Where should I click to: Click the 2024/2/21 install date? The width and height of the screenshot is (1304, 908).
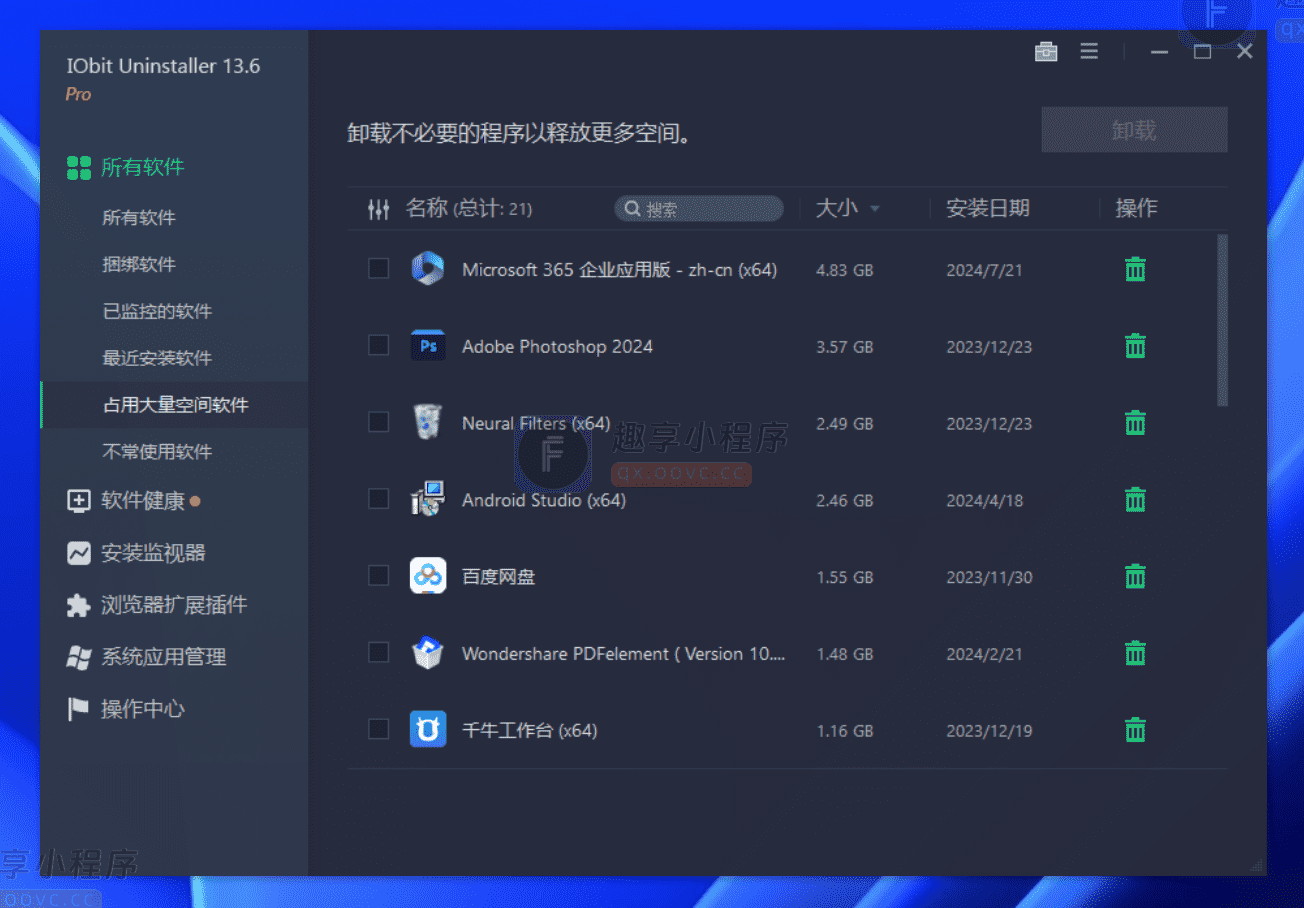pos(985,654)
